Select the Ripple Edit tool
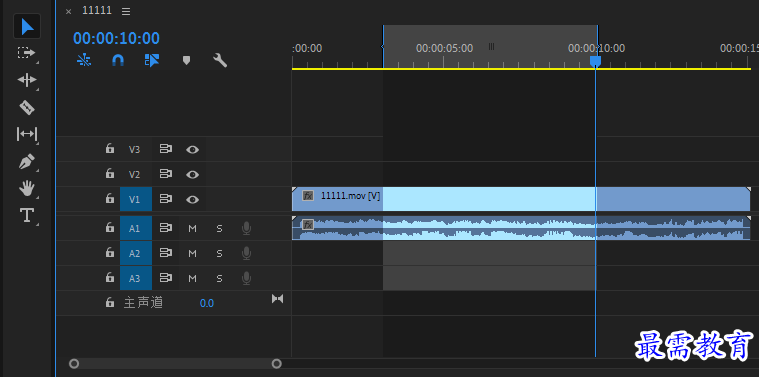 pyautogui.click(x=27, y=80)
